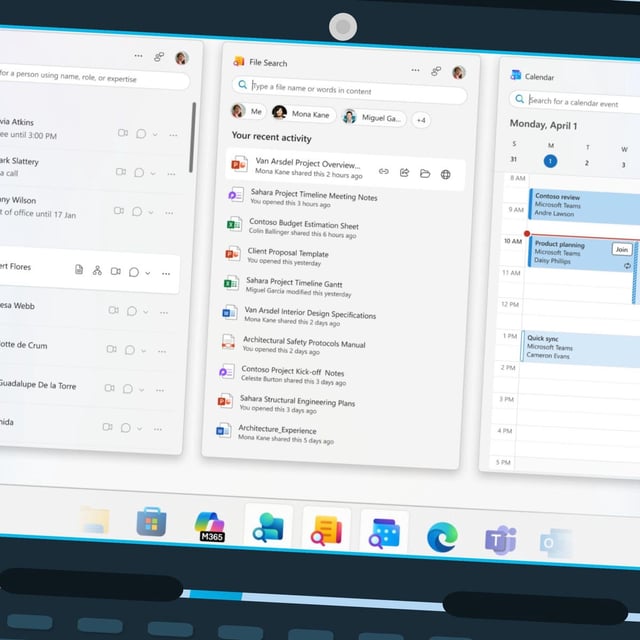Open Microsoft Teams from taskbar

tap(500, 540)
